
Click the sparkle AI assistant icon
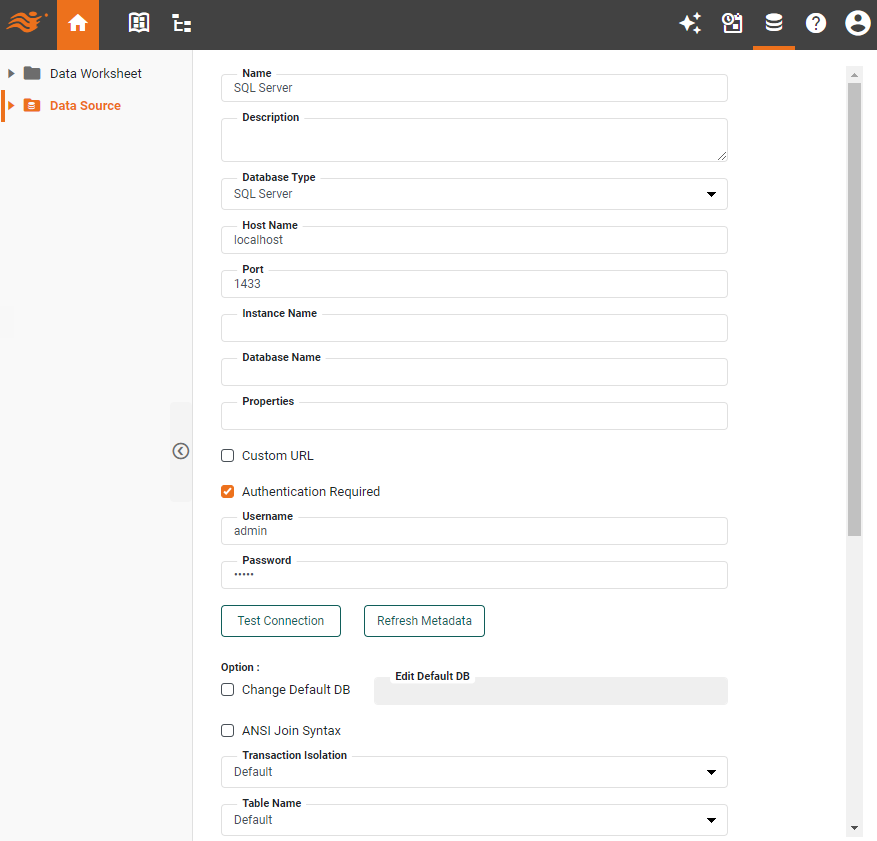(690, 23)
